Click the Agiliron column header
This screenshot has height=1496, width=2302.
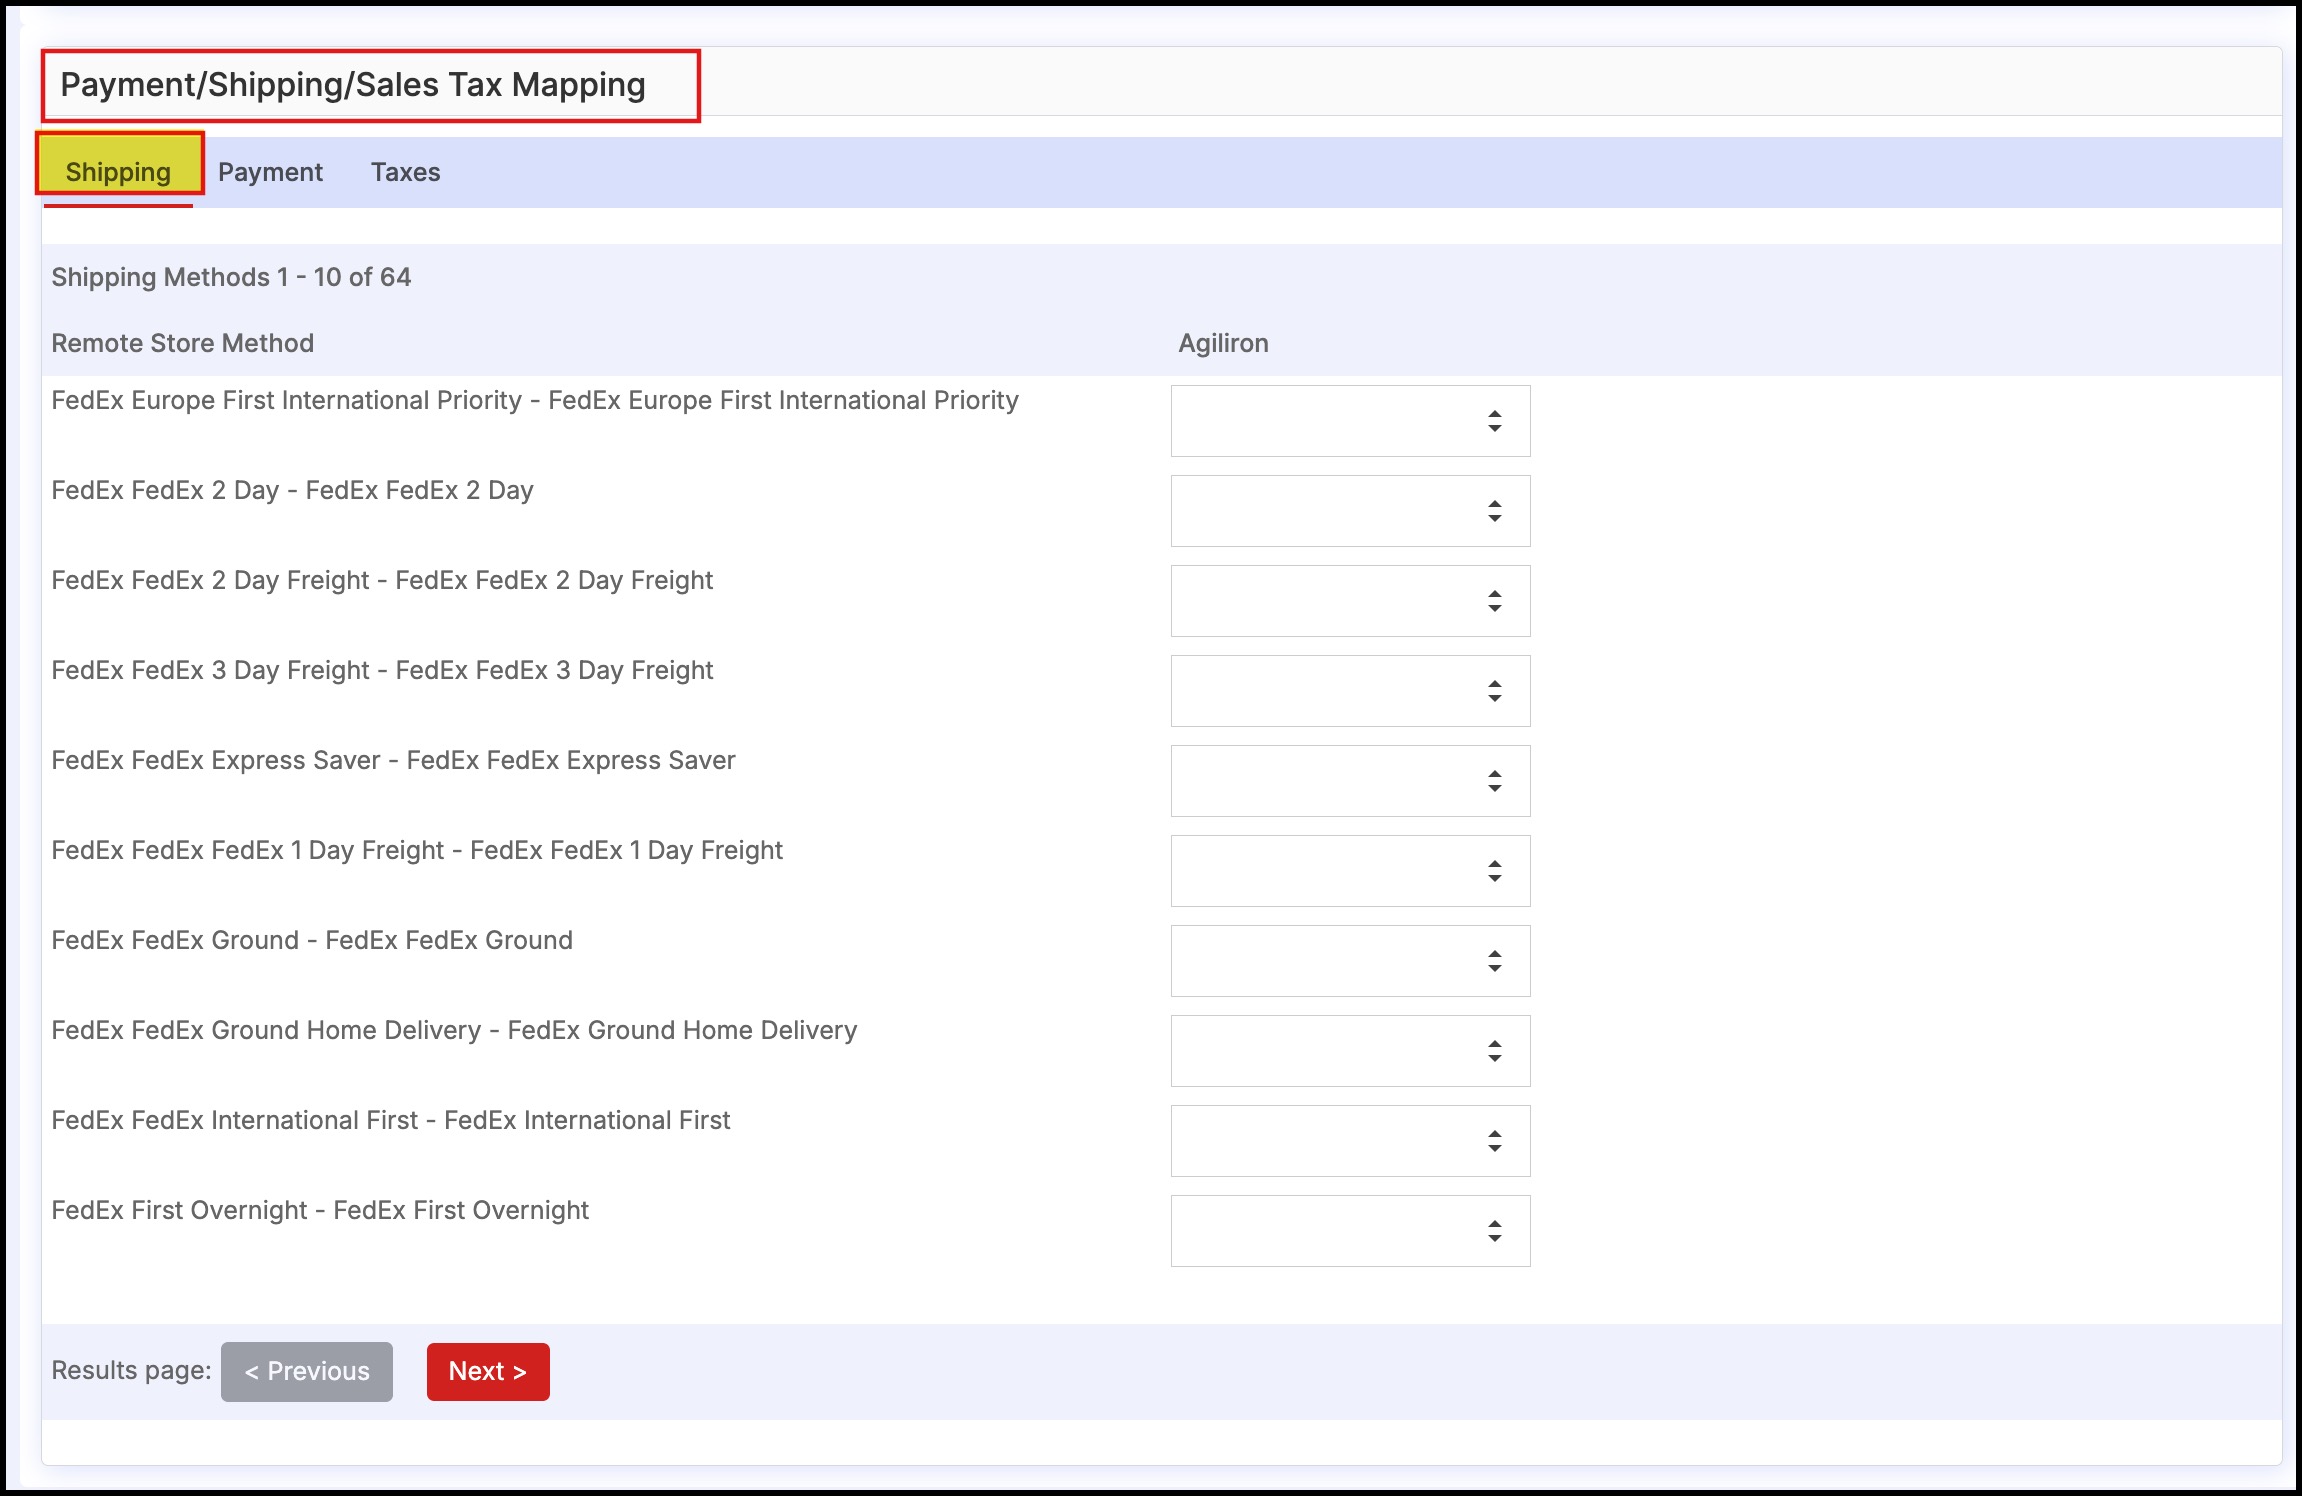coord(1223,343)
